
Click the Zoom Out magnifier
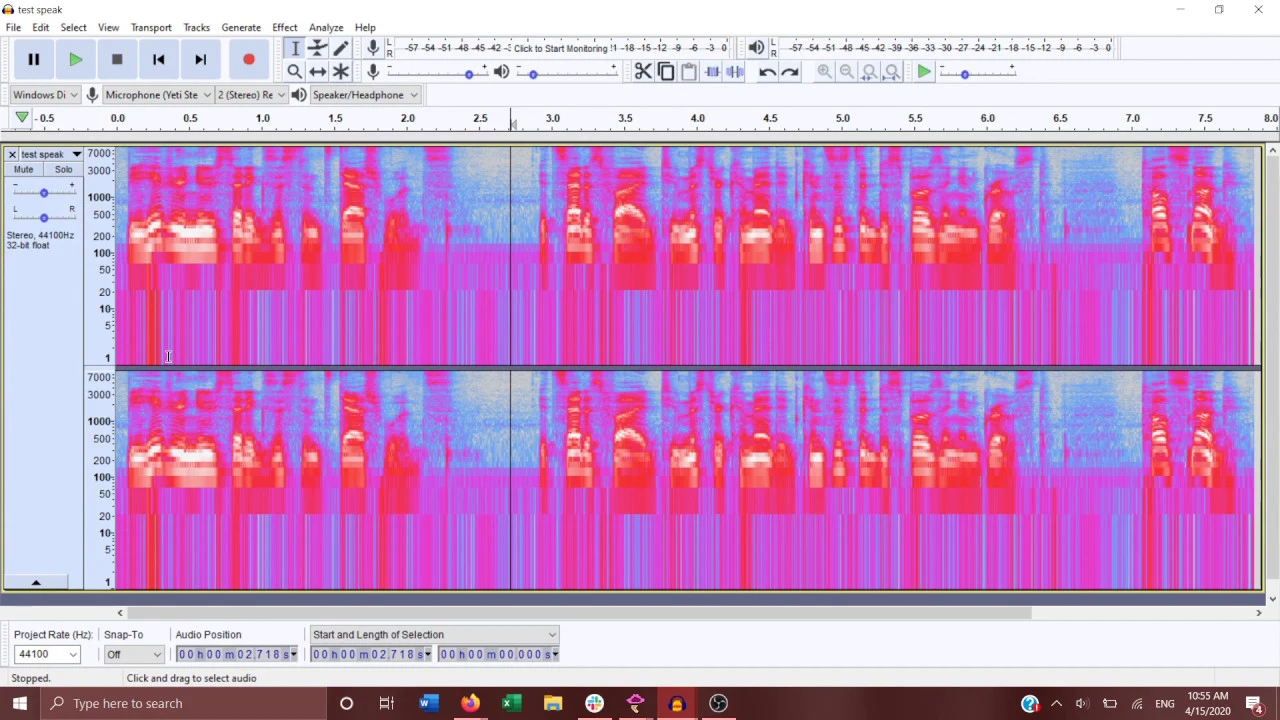847,72
